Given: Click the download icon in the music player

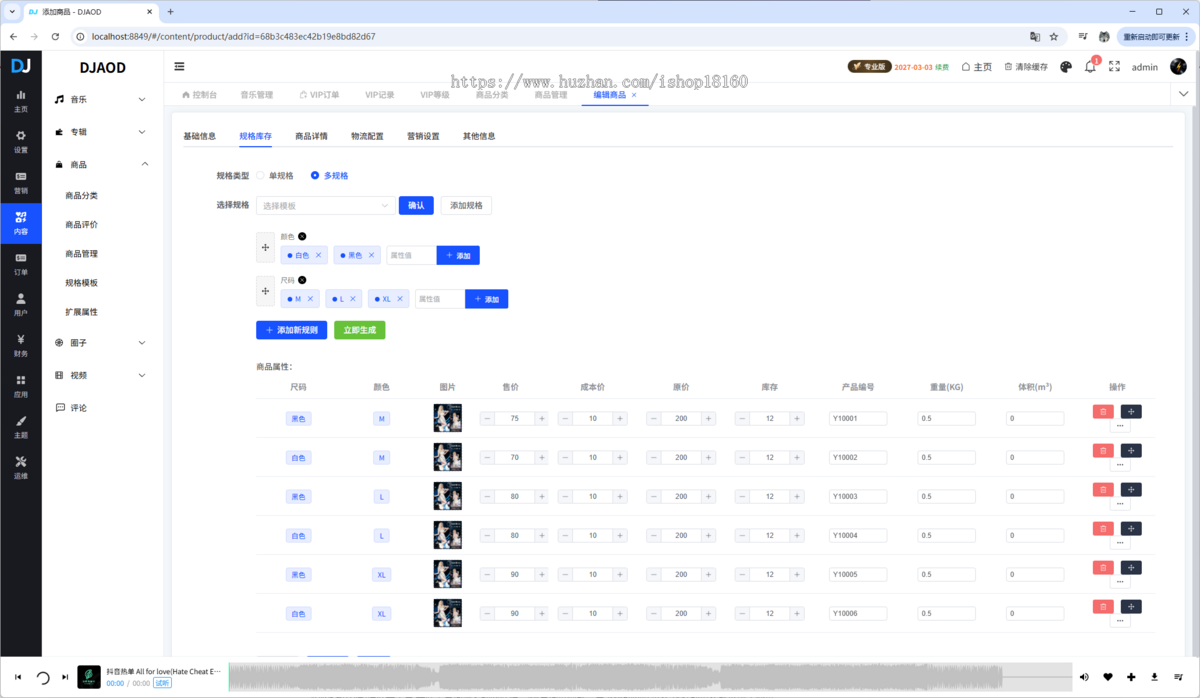Looking at the screenshot, I should 1154,677.
